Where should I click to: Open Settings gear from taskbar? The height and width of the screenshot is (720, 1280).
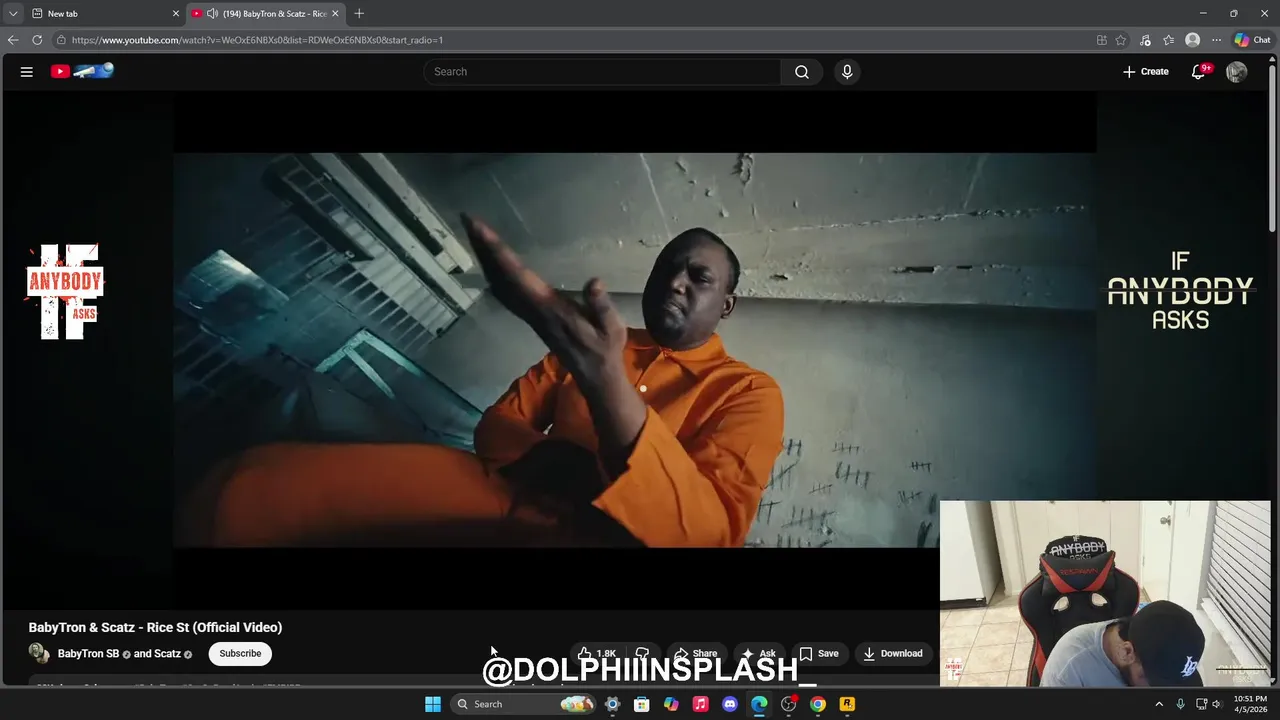point(613,704)
